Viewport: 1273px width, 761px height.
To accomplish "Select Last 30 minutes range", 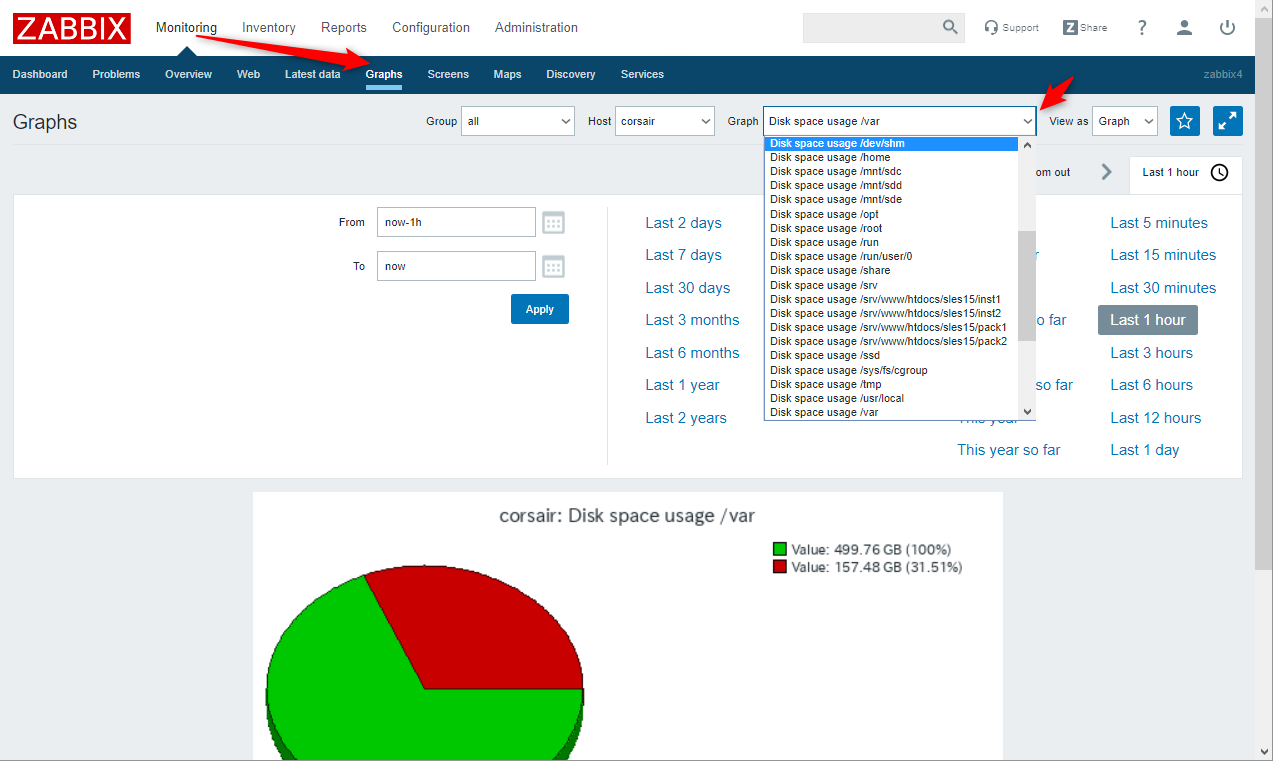I will point(1163,288).
